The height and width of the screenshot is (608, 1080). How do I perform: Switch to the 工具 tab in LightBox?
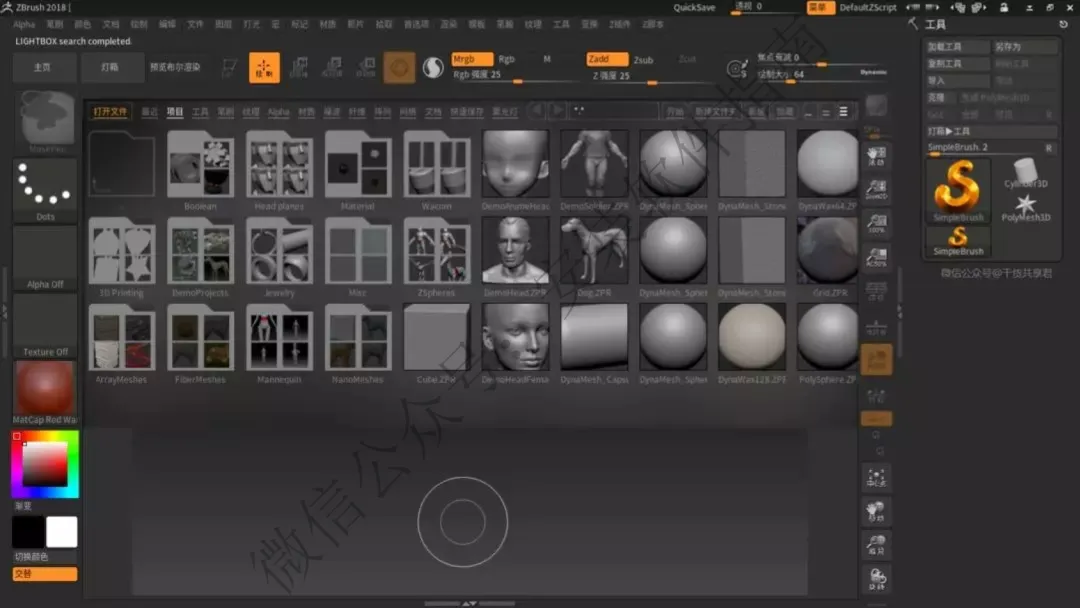tap(200, 112)
